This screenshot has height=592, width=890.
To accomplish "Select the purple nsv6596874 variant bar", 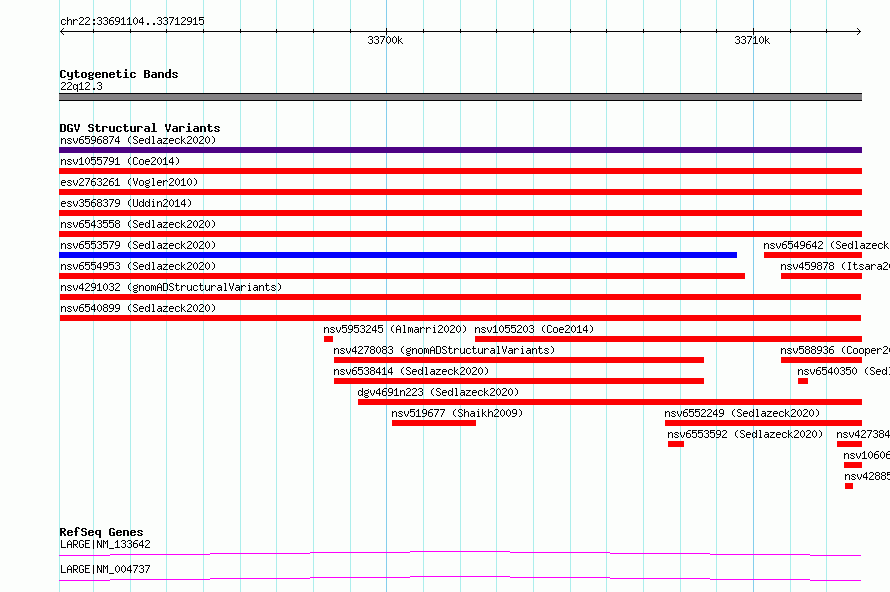I will click(x=460, y=150).
